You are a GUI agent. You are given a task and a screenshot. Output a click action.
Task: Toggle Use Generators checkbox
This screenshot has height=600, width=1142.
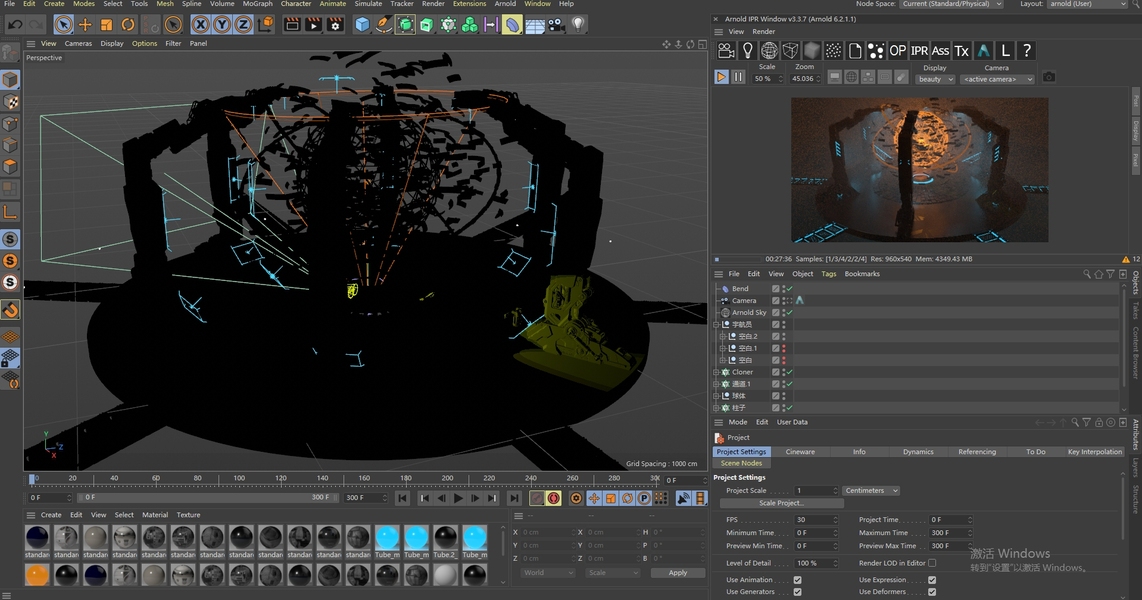click(798, 592)
